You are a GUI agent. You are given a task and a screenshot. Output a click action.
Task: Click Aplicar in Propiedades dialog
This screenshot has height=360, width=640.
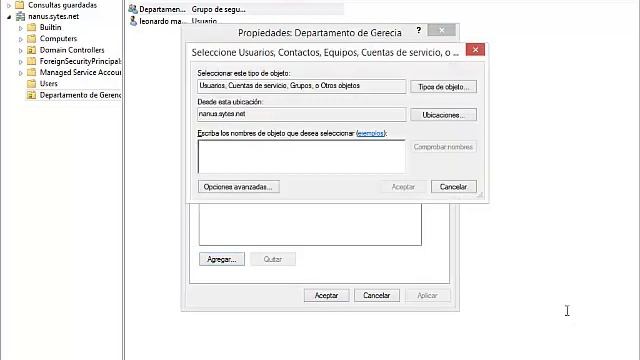point(427,296)
